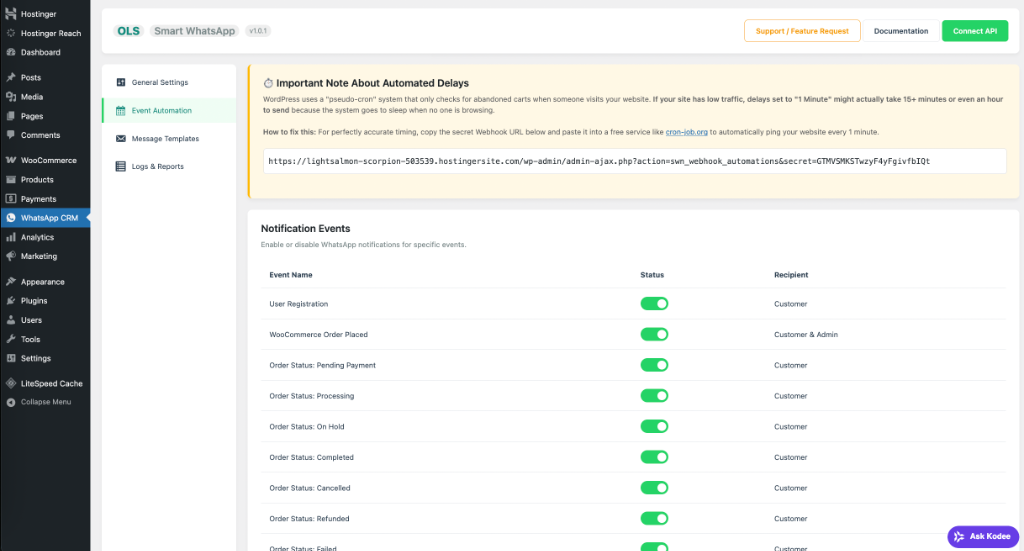Click the Appearance brush icon
The width and height of the screenshot is (1024, 551).
click(x=10, y=281)
